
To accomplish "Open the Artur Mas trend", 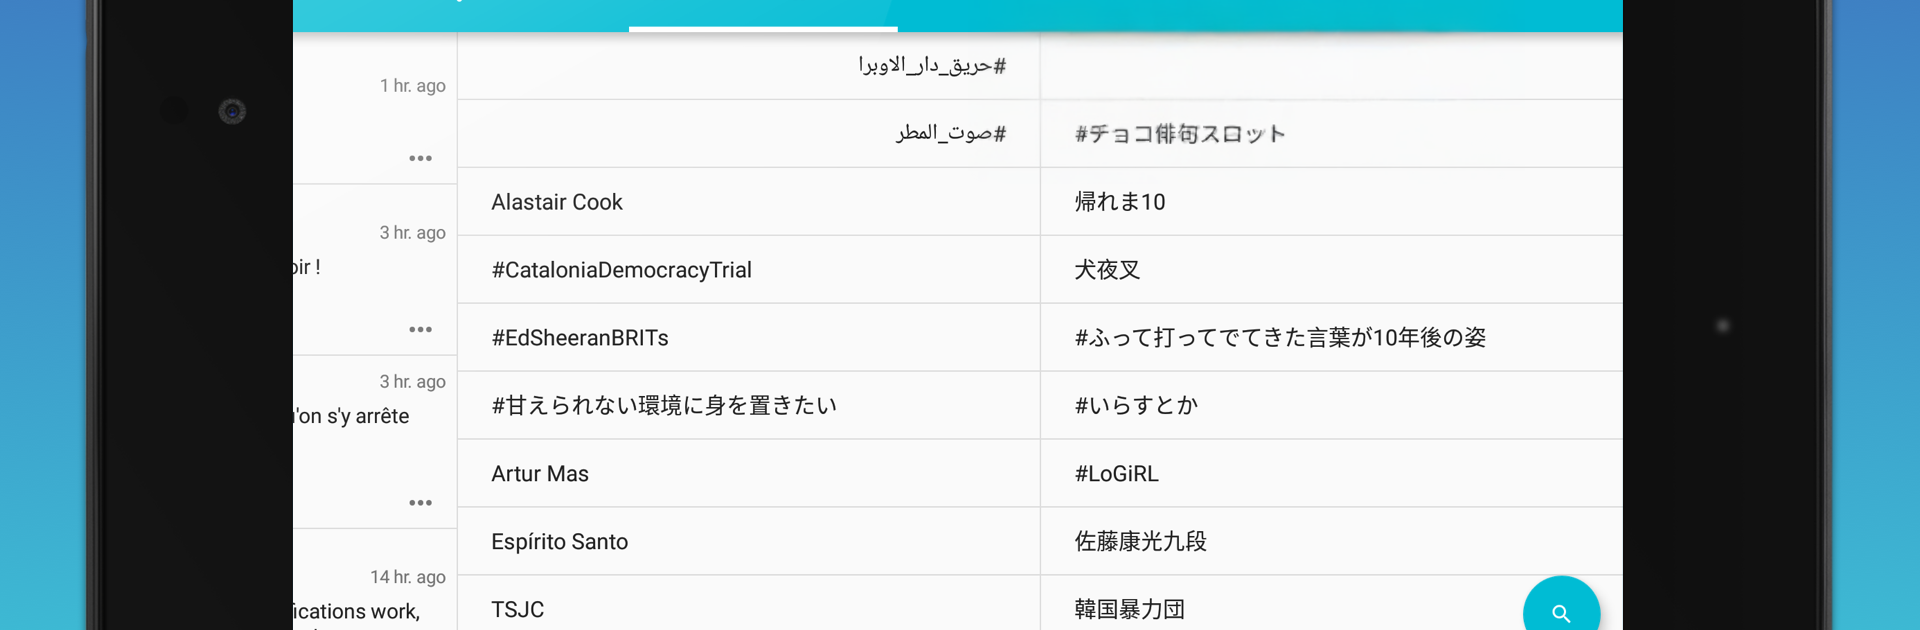I will (x=540, y=474).
